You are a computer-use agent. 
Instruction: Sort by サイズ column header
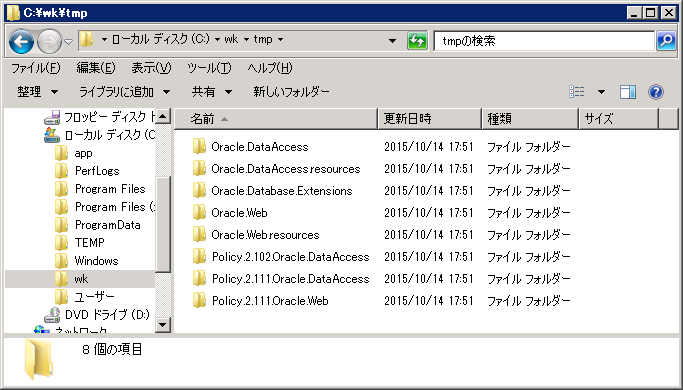[619, 119]
